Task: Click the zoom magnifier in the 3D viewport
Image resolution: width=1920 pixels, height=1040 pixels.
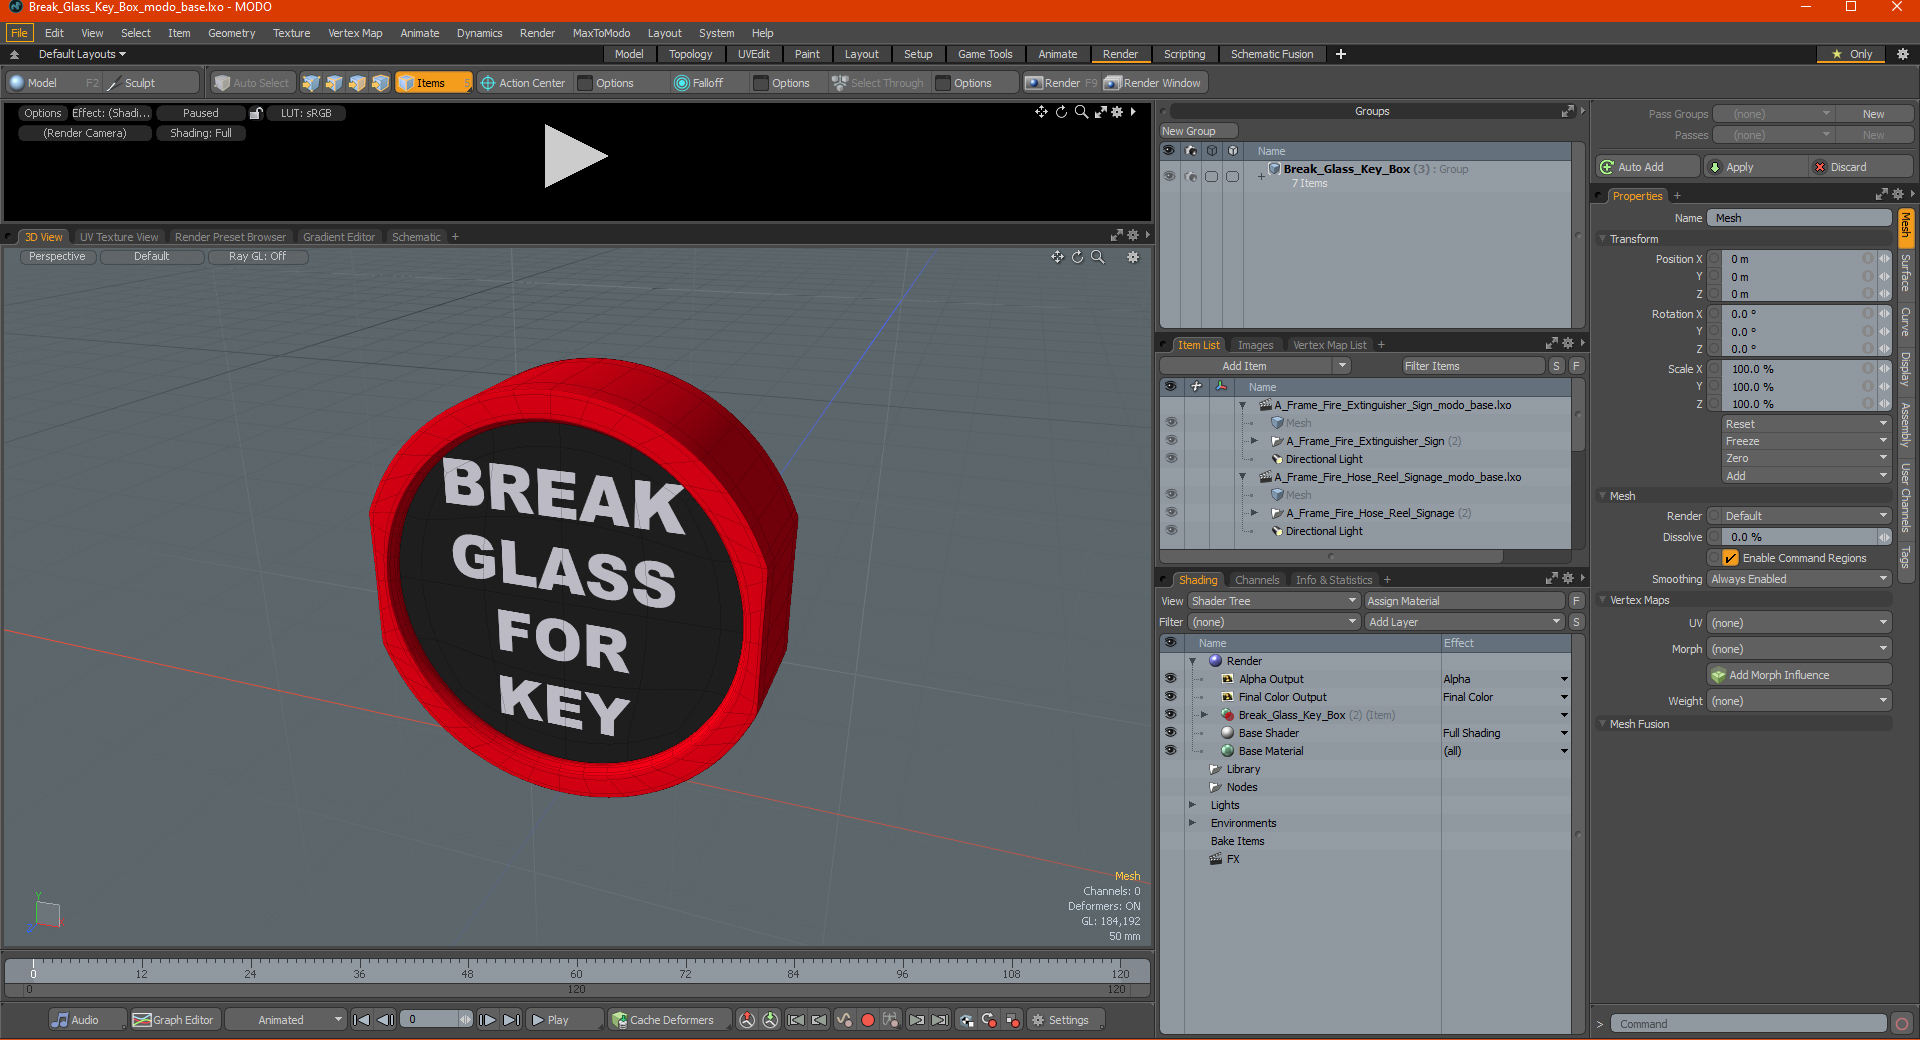Action: coord(1097,257)
